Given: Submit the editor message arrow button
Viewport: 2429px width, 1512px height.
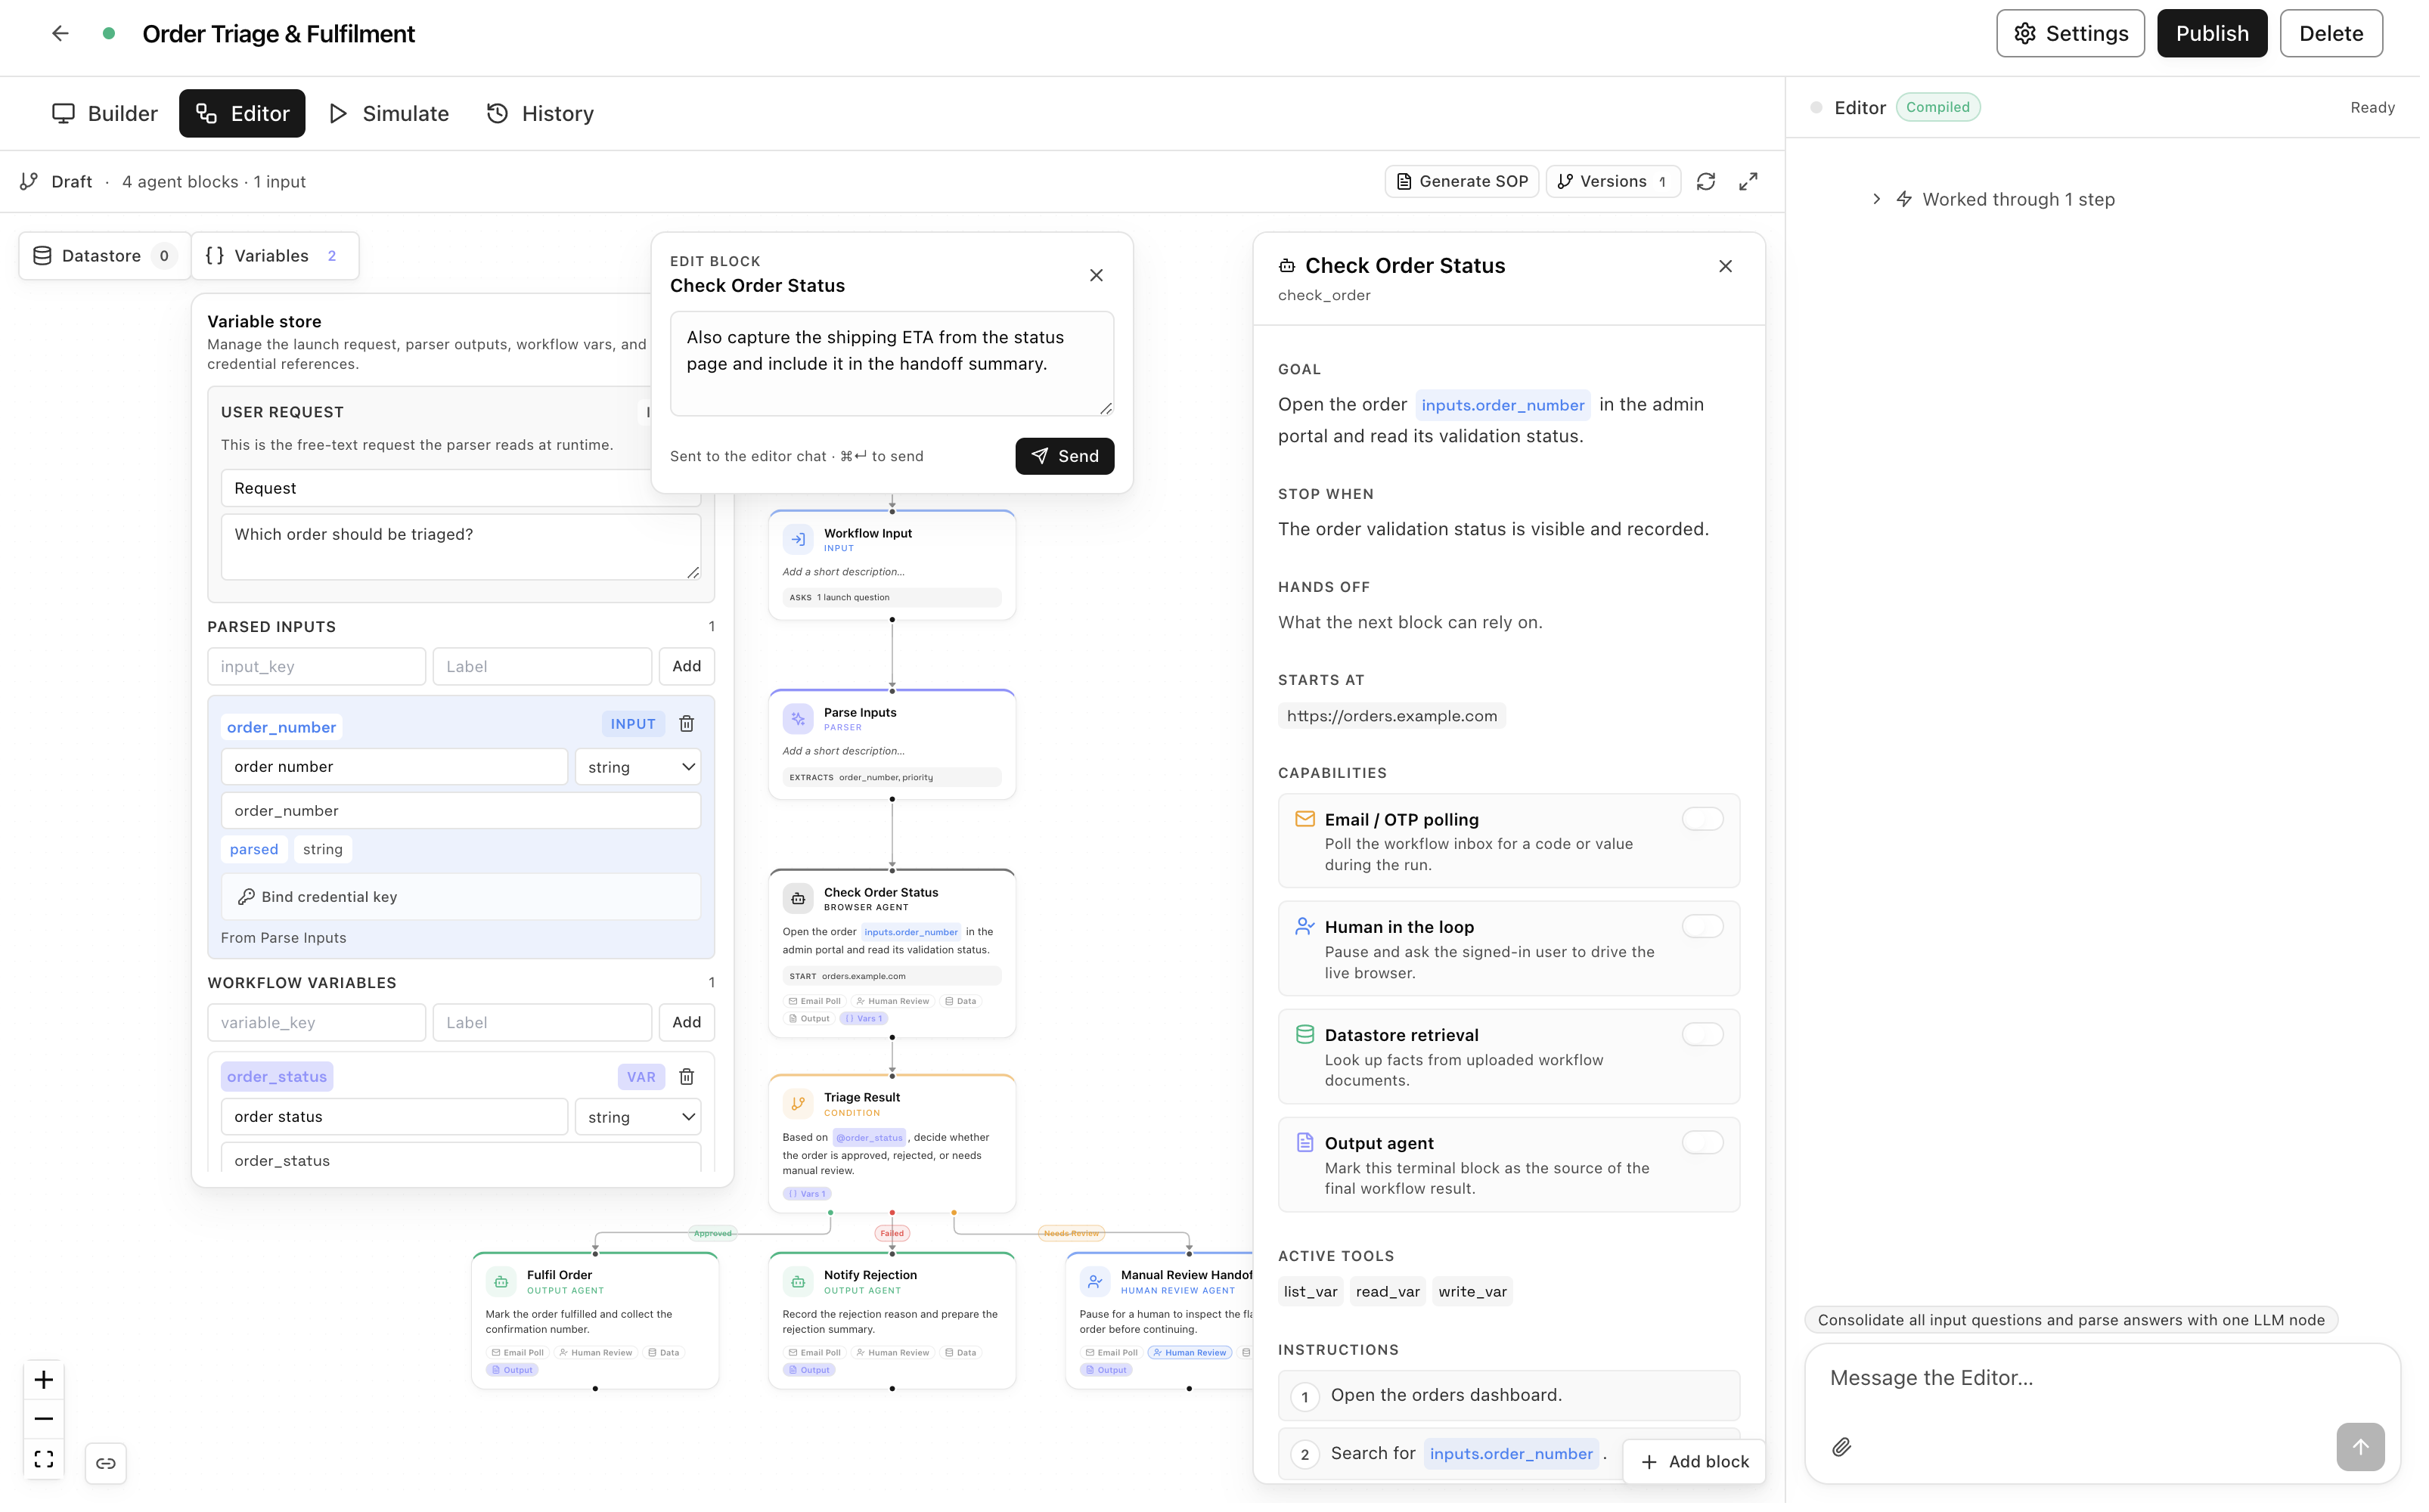Looking at the screenshot, I should 2369,1452.
